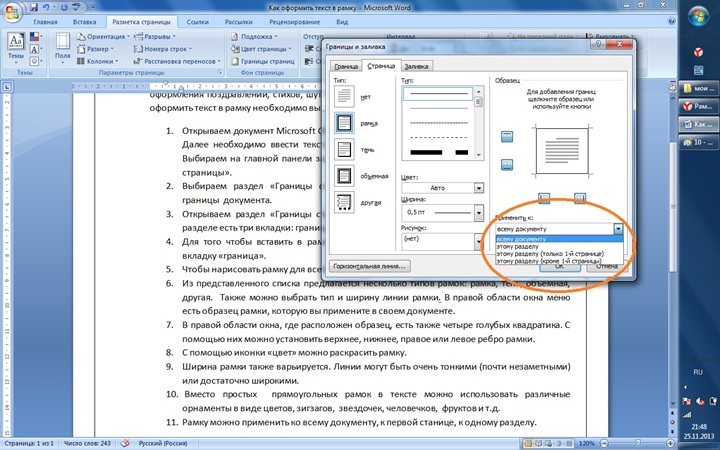Open Номера строк line numbers menu
720x450 pixels.
[163, 49]
